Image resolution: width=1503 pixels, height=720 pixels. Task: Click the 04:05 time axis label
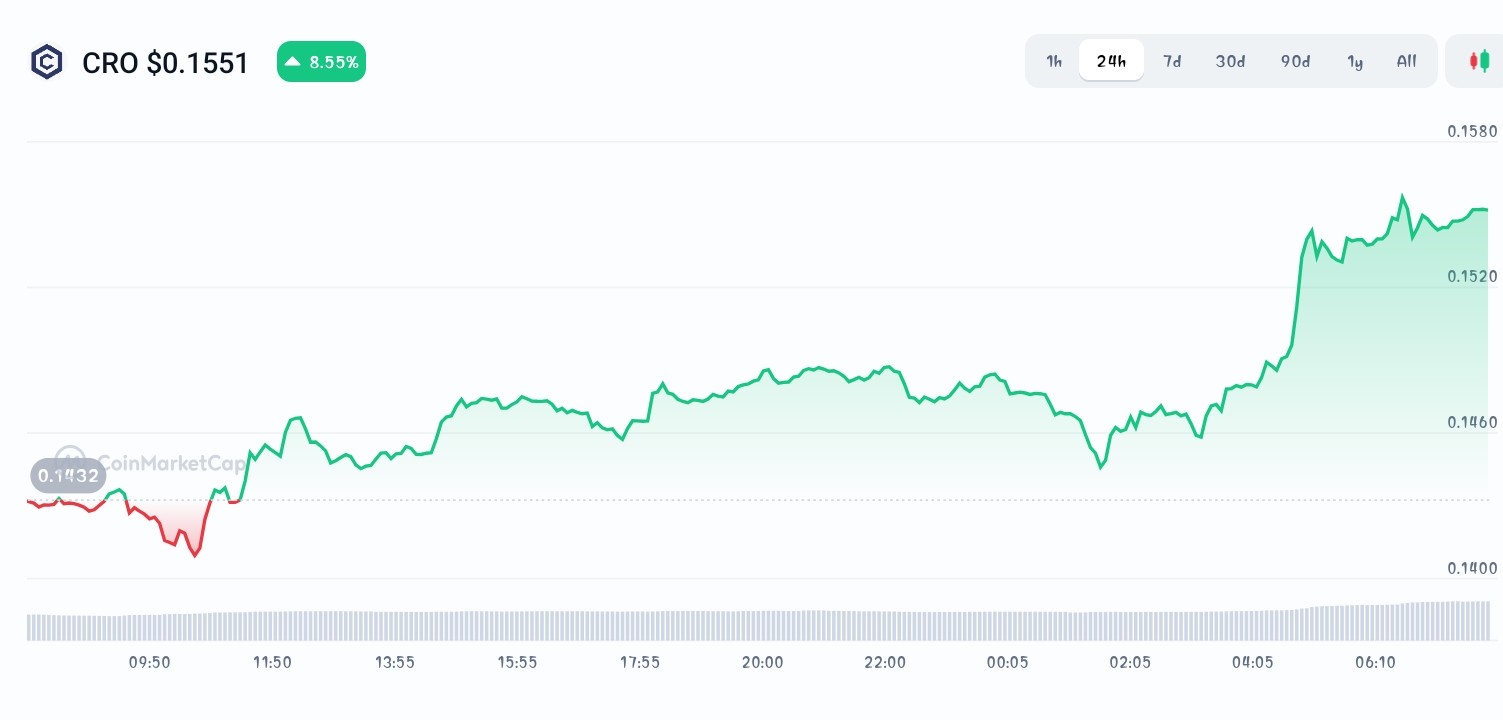pyautogui.click(x=1252, y=662)
